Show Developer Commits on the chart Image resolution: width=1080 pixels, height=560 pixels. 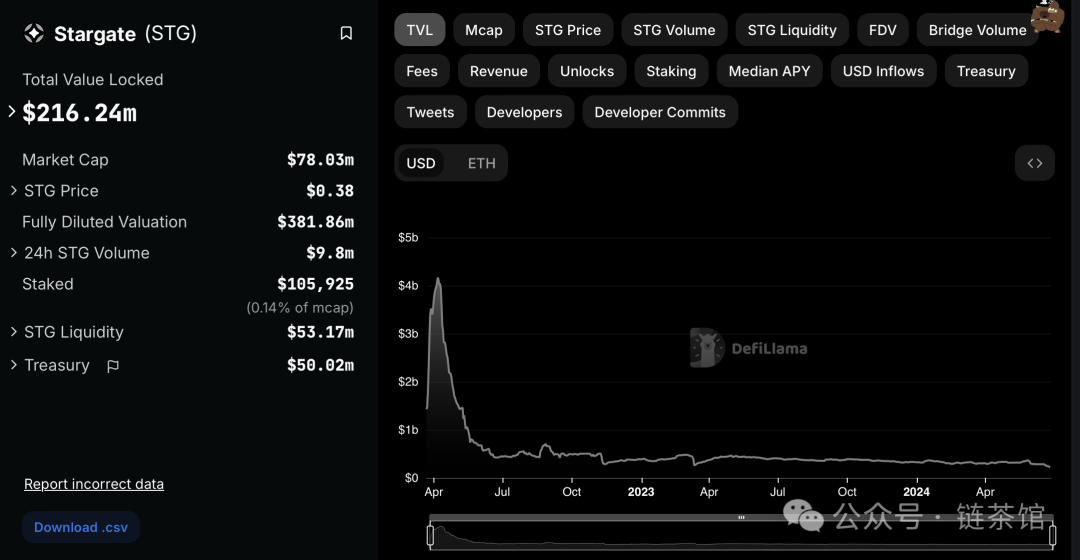[660, 112]
